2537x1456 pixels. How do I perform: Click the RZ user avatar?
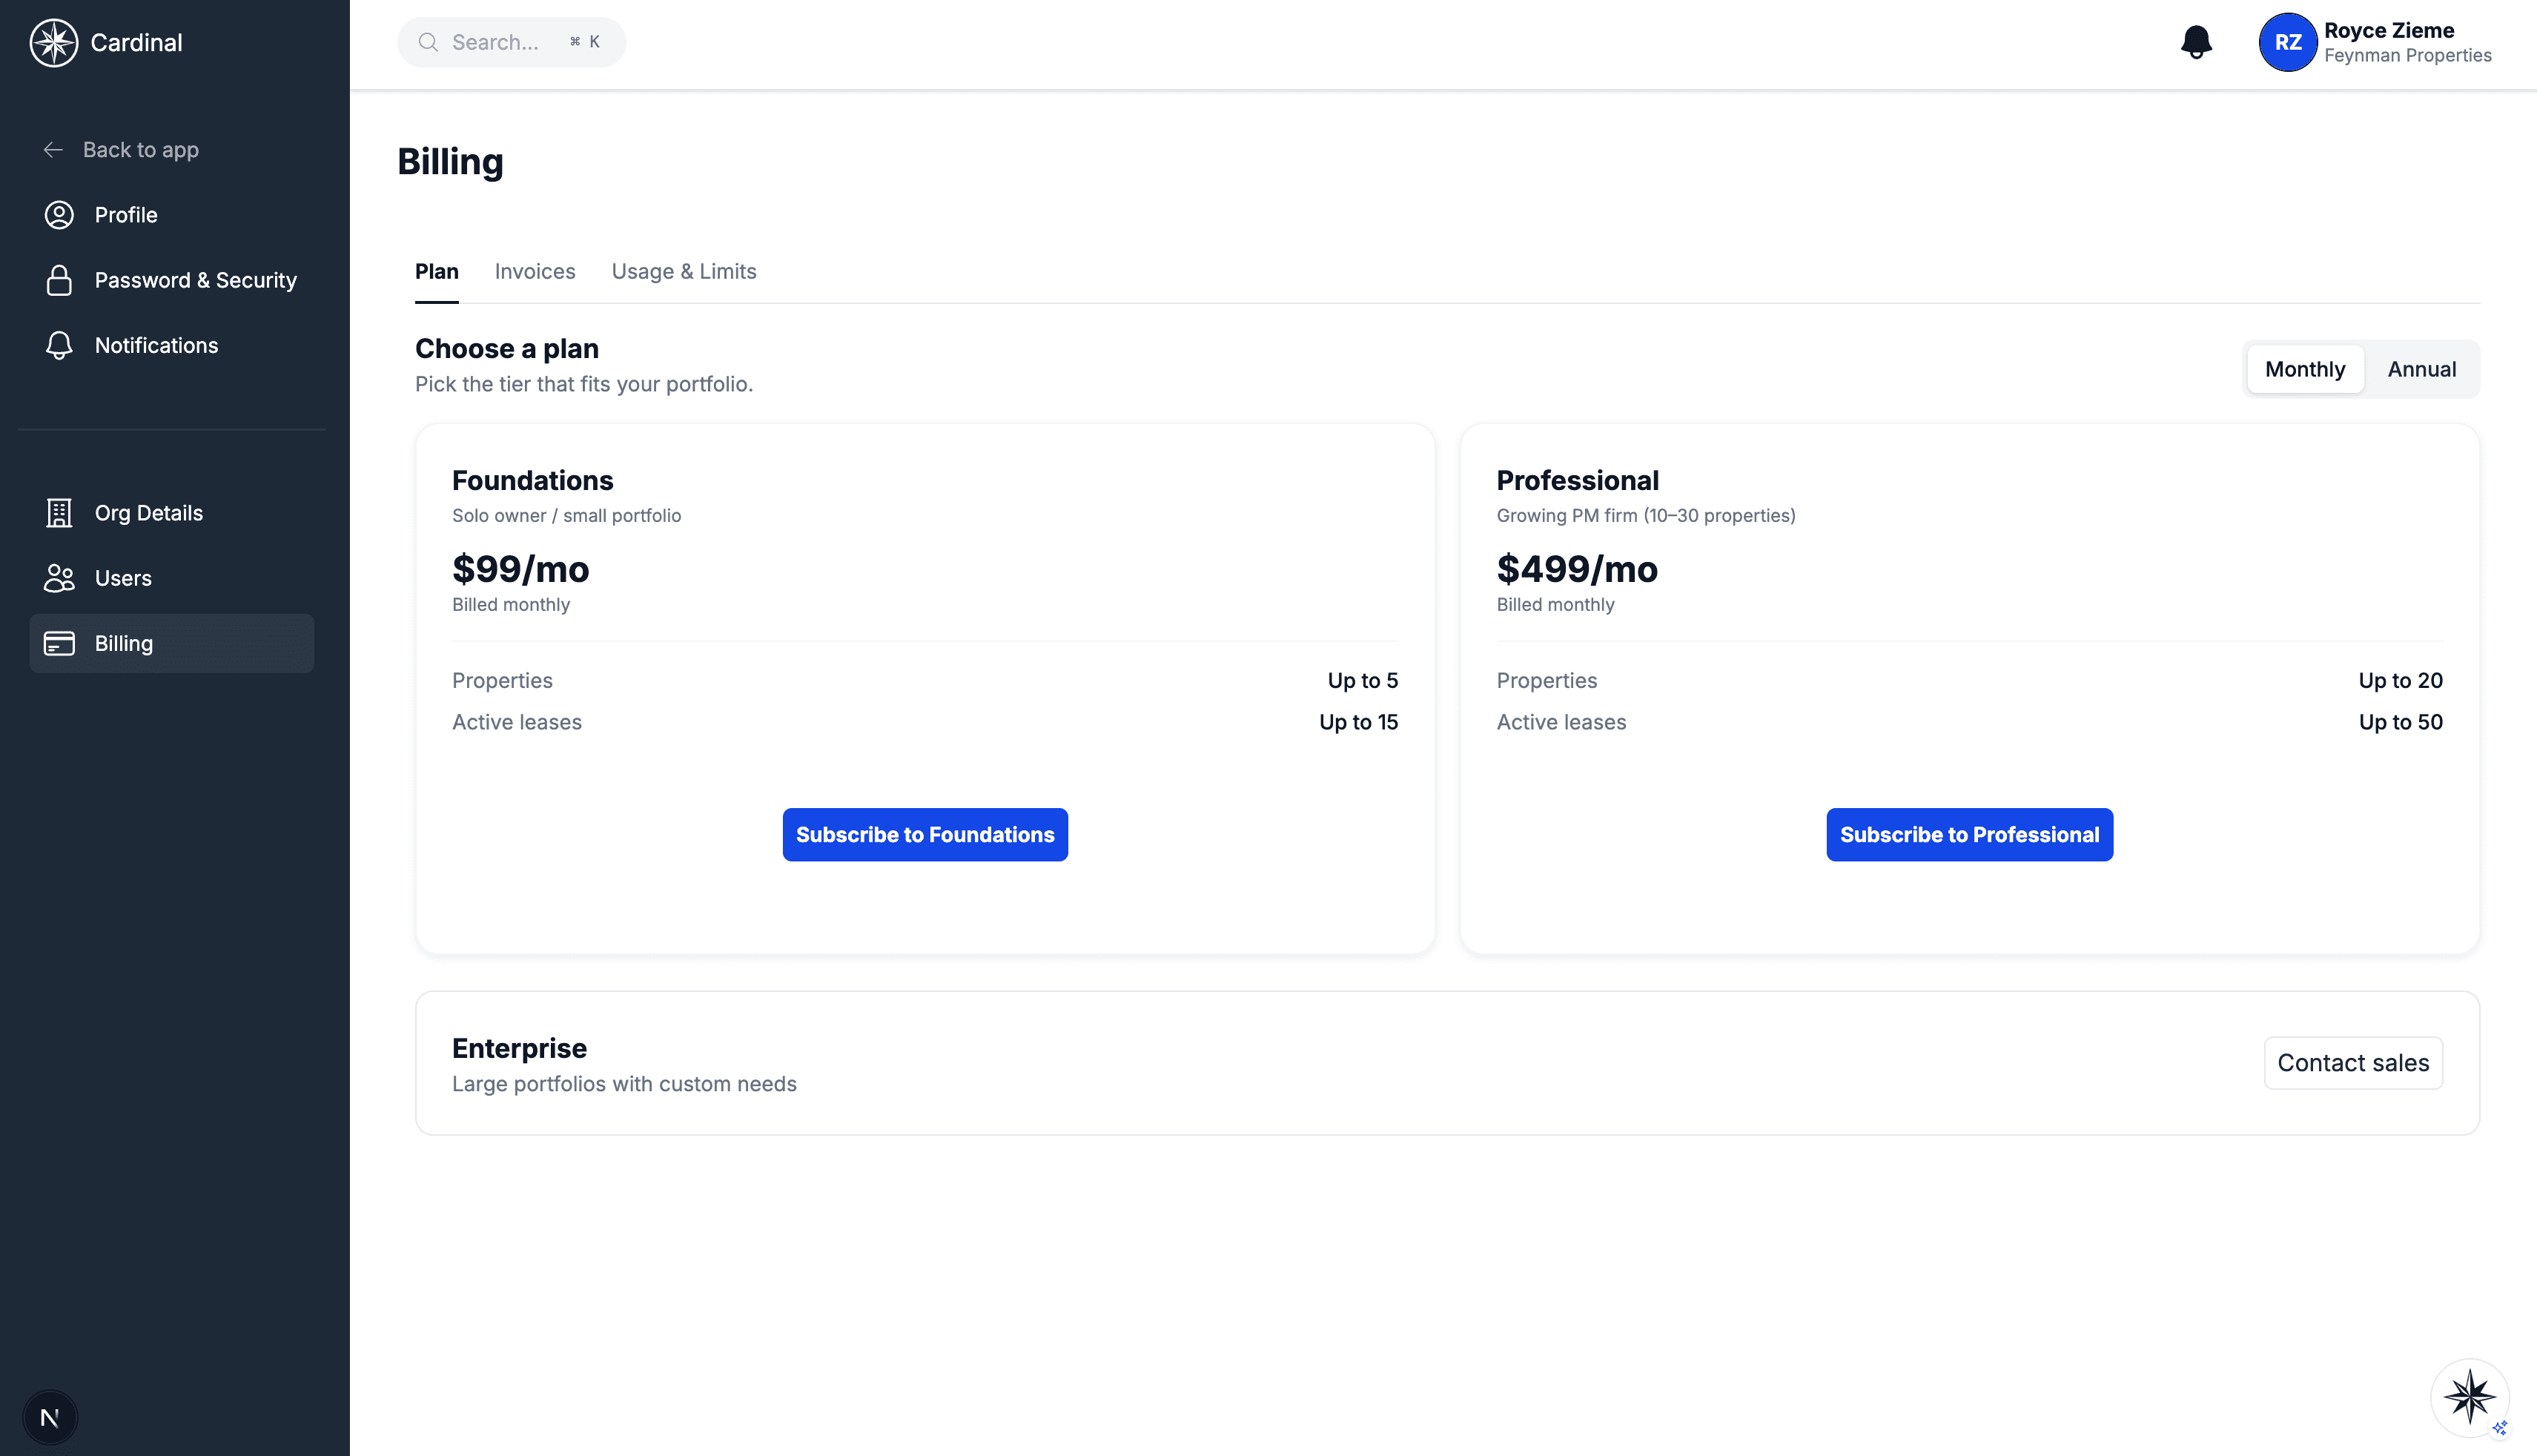coord(2288,42)
